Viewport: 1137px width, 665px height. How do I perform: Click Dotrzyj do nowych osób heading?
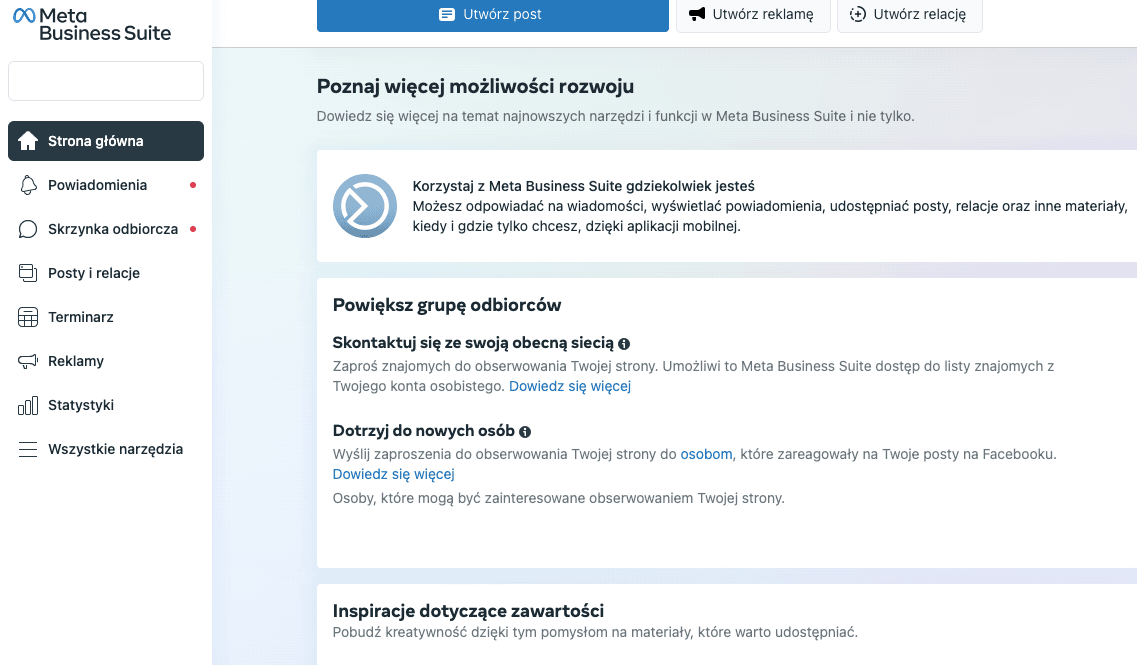pos(423,431)
